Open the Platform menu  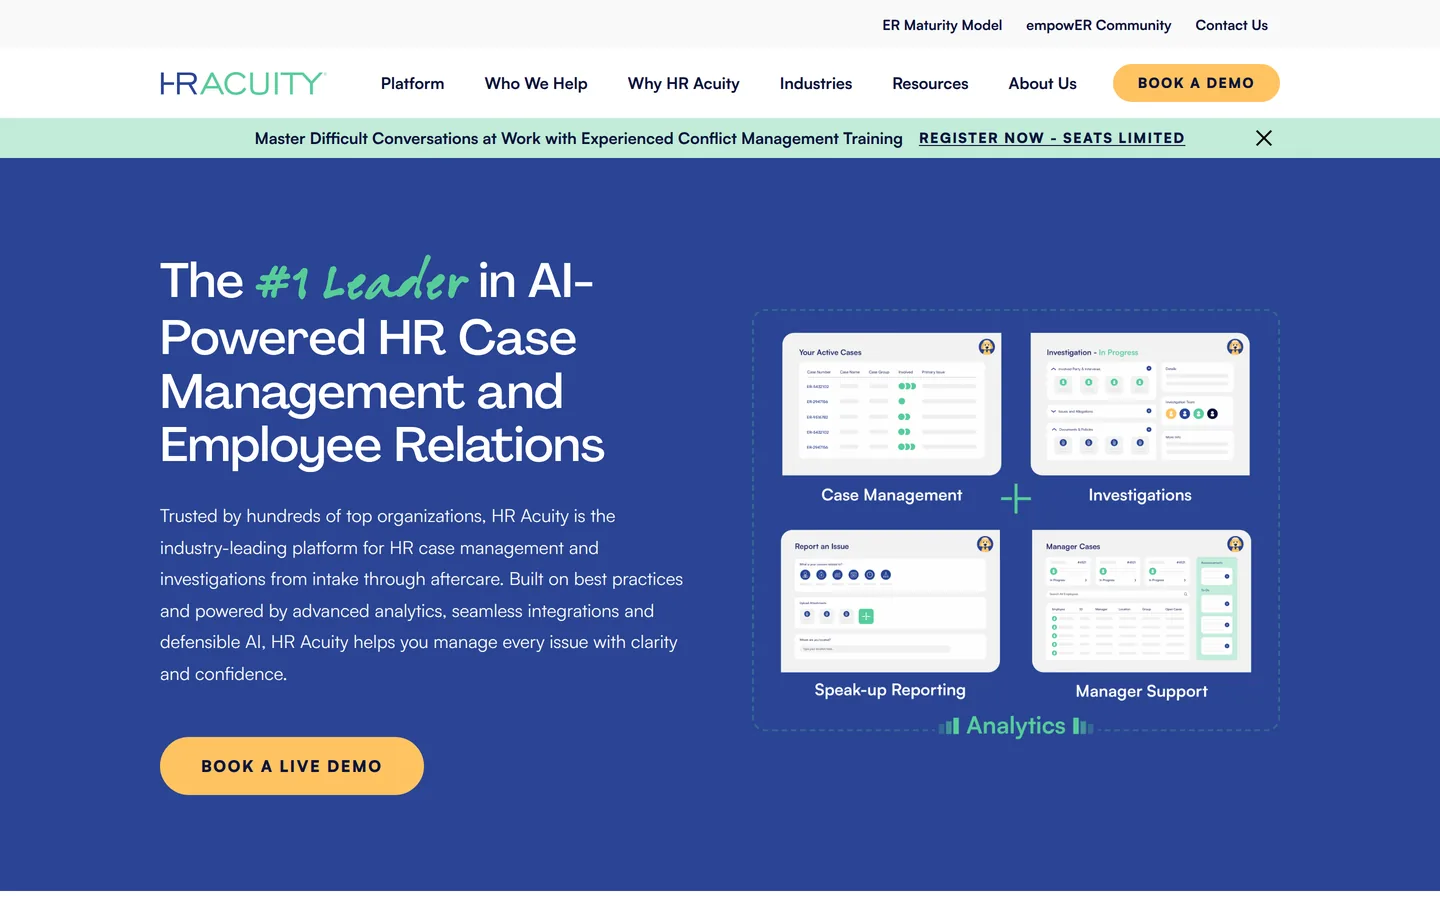(412, 84)
